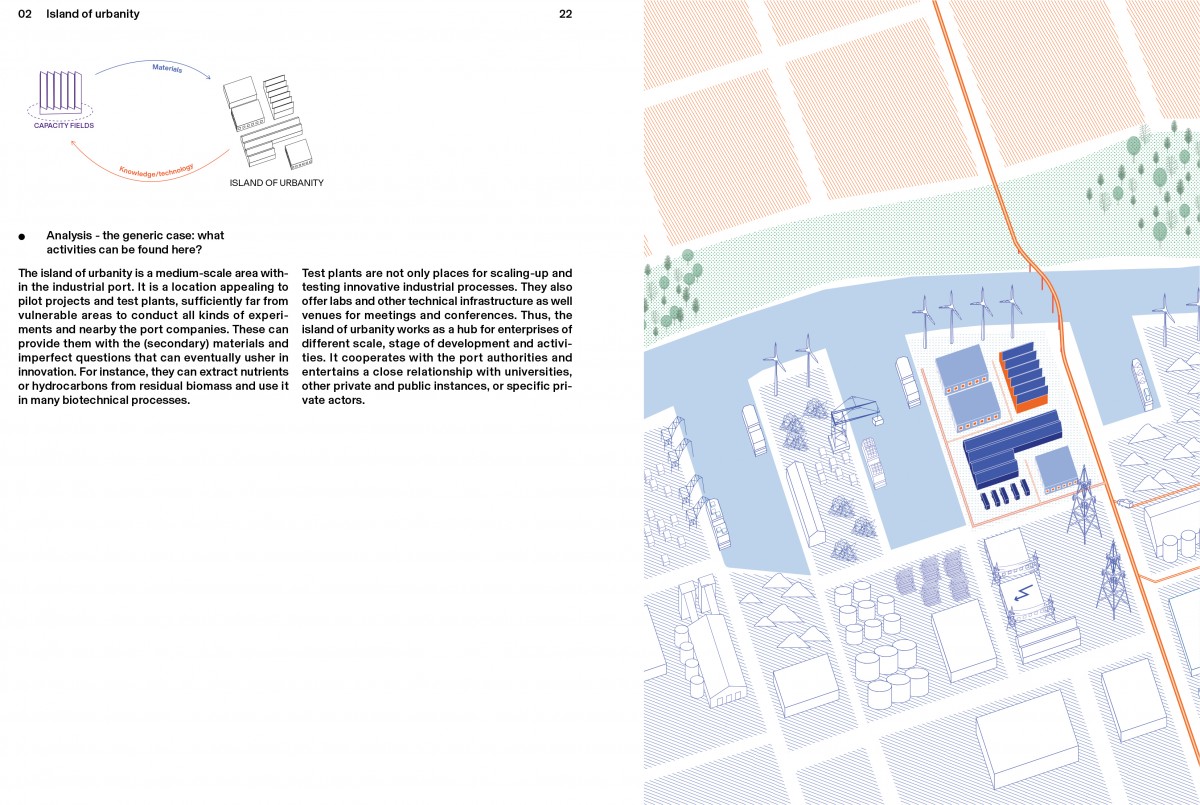Click the 'Island of urbanity' page header title
The width and height of the screenshot is (1200, 805).
[x=93, y=14]
